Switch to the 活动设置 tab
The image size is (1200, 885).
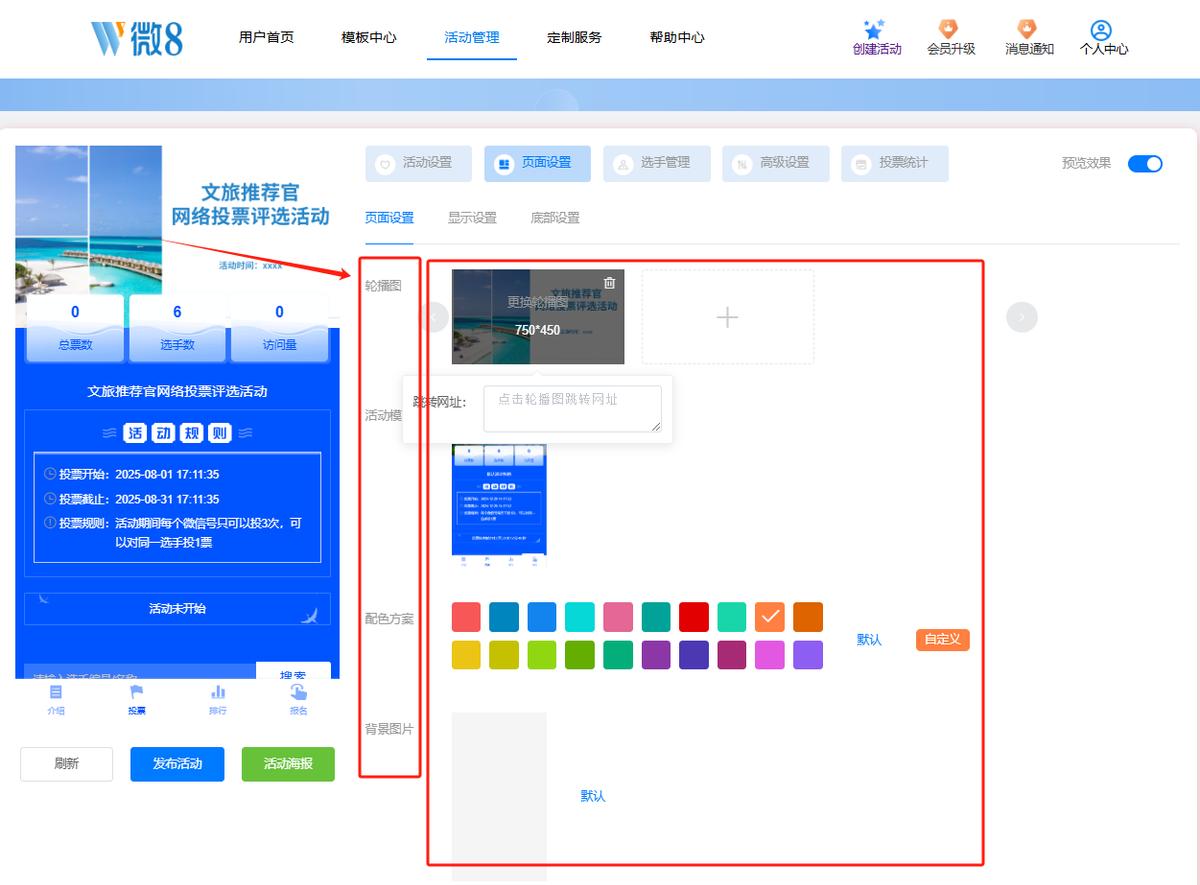pyautogui.click(x=418, y=163)
